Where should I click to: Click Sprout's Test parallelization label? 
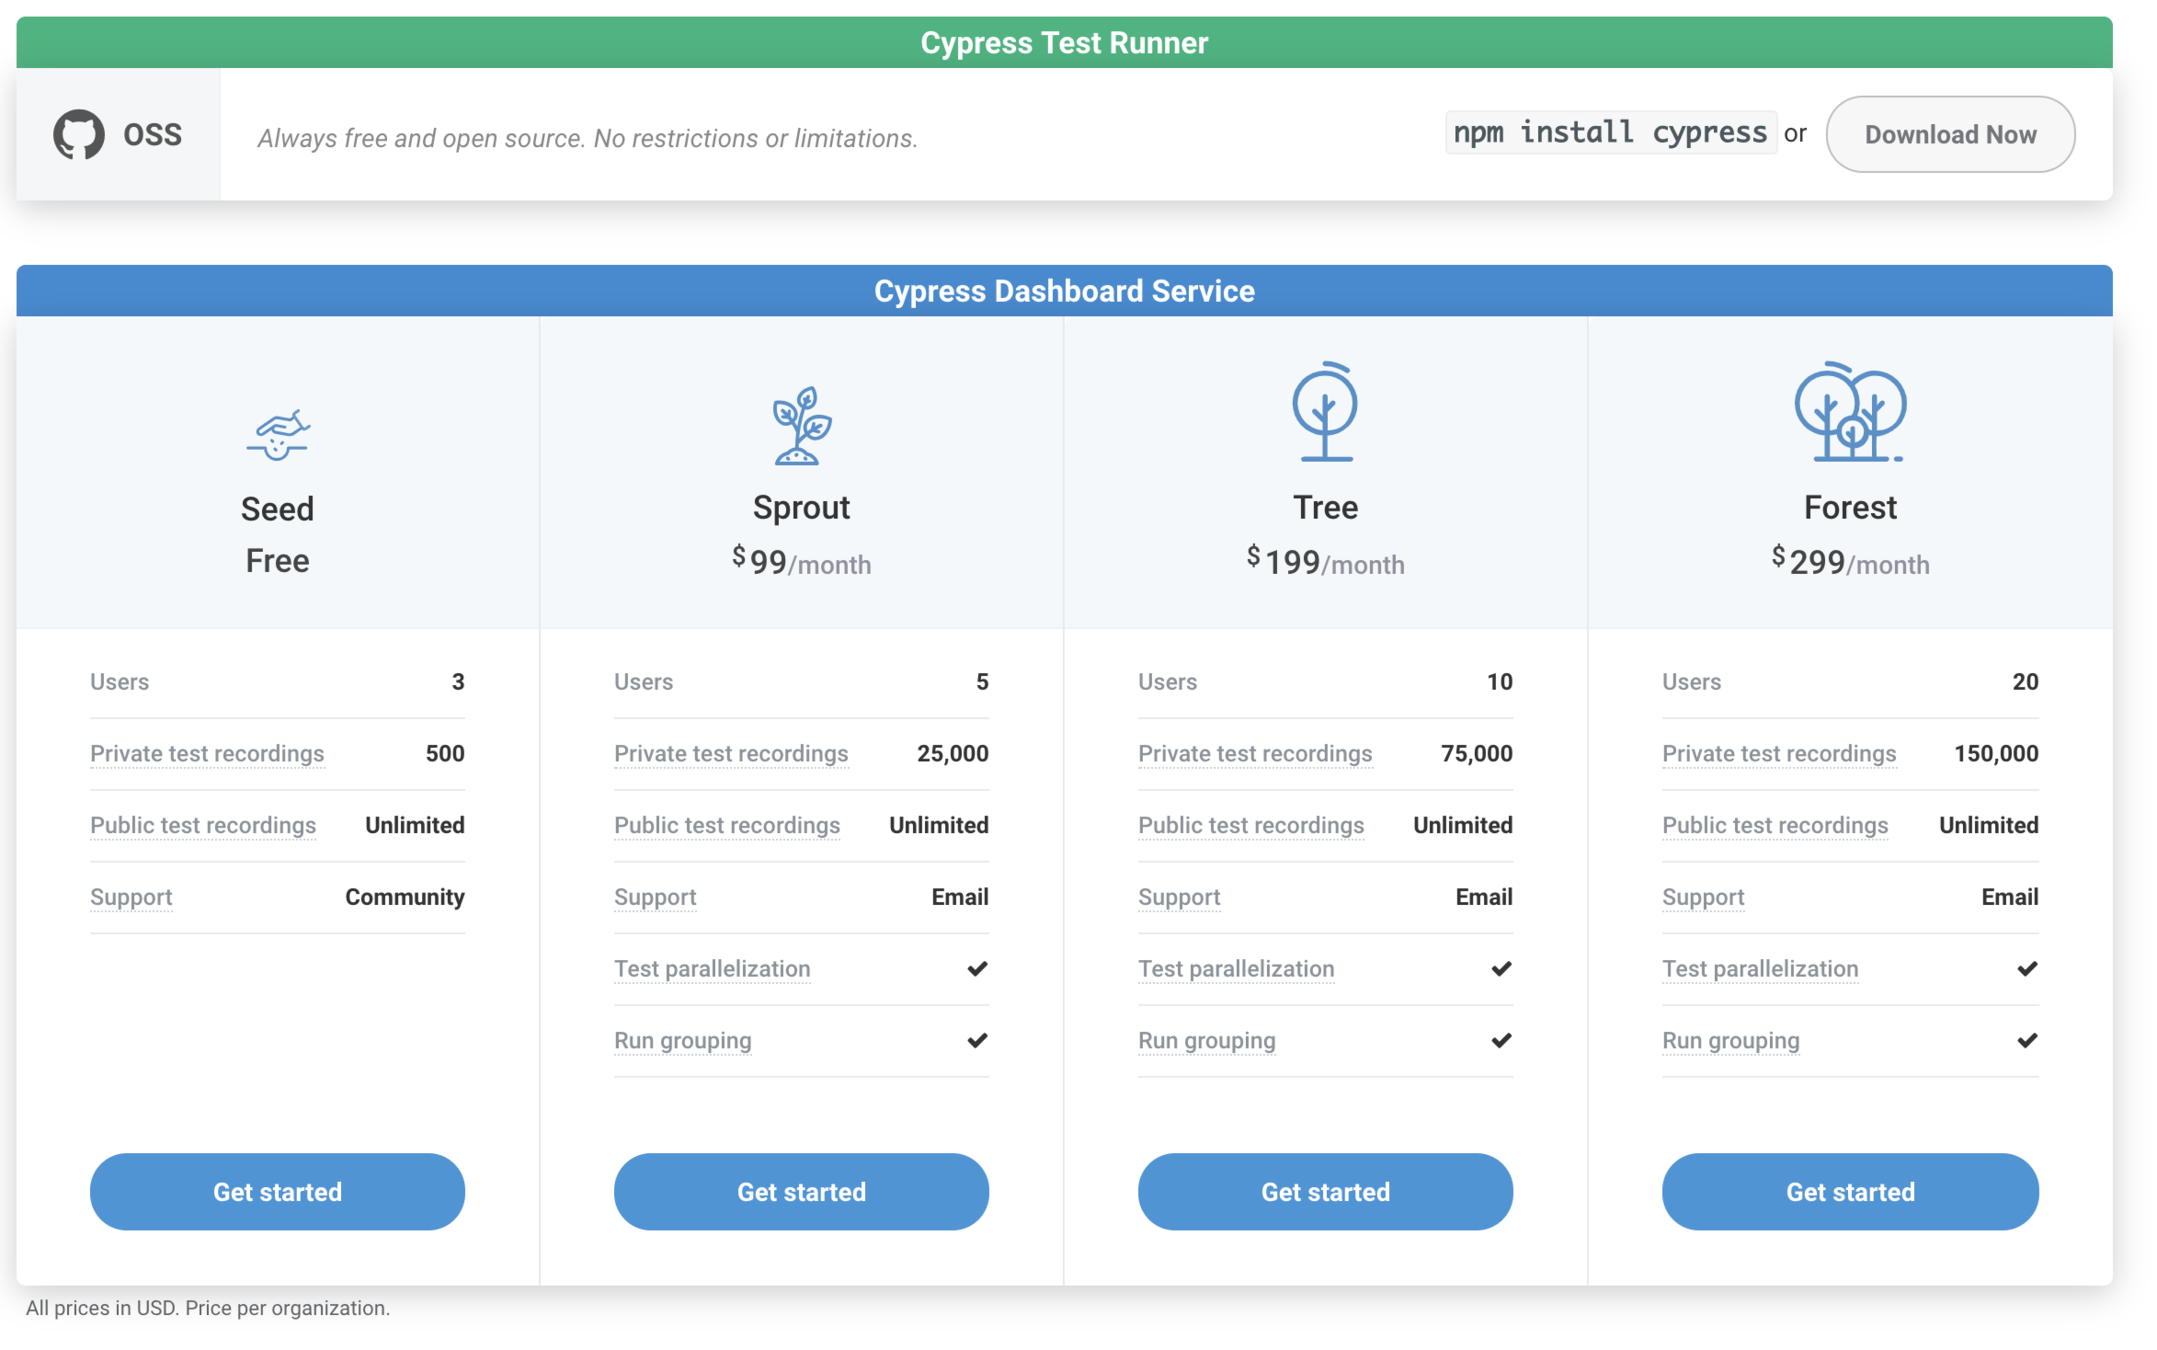(712, 968)
